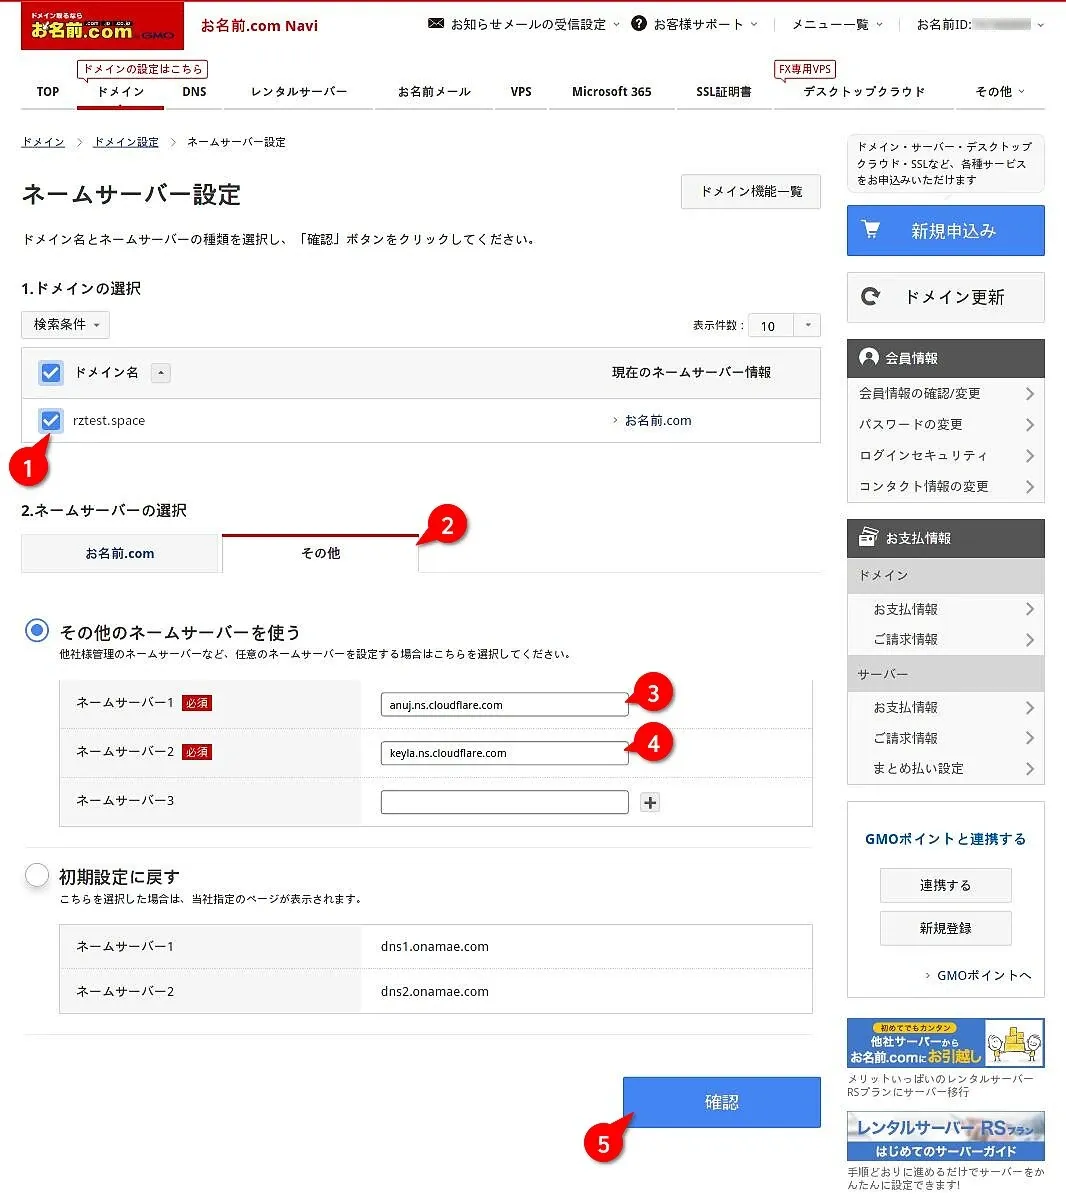Toggle the select-all ドメイン名 header checkbox
The image size is (1066, 1194).
pyautogui.click(x=51, y=373)
